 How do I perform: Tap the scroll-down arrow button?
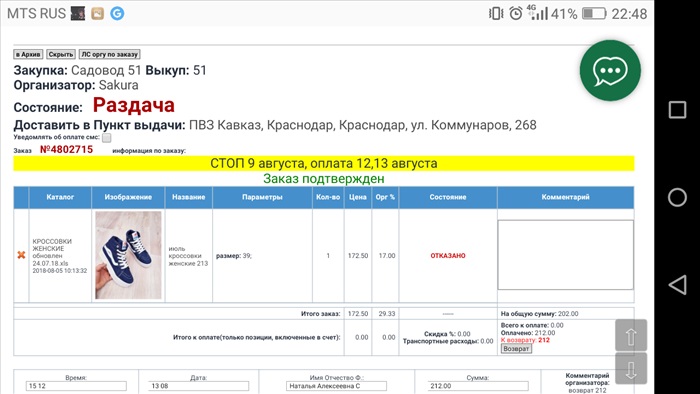[631, 368]
